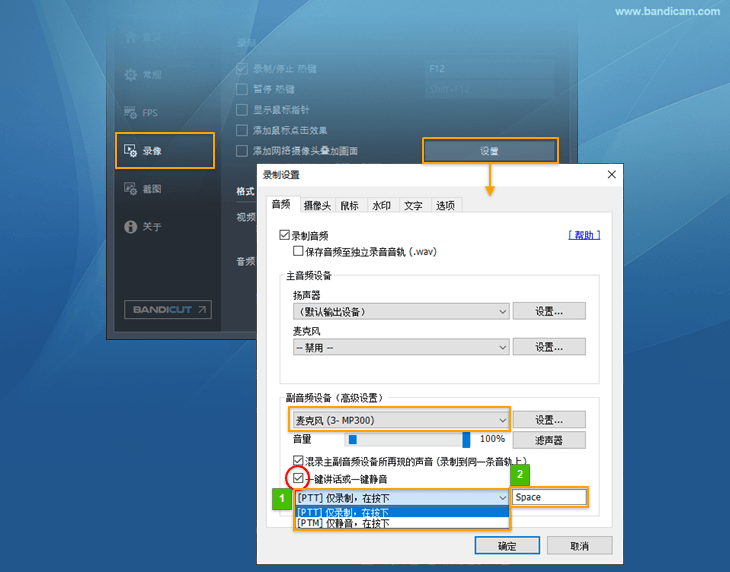Image resolution: width=730 pixels, height=572 pixels.
Task: Enable 显示鼠标指针 checkbox in main window
Action: pyautogui.click(x=242, y=110)
